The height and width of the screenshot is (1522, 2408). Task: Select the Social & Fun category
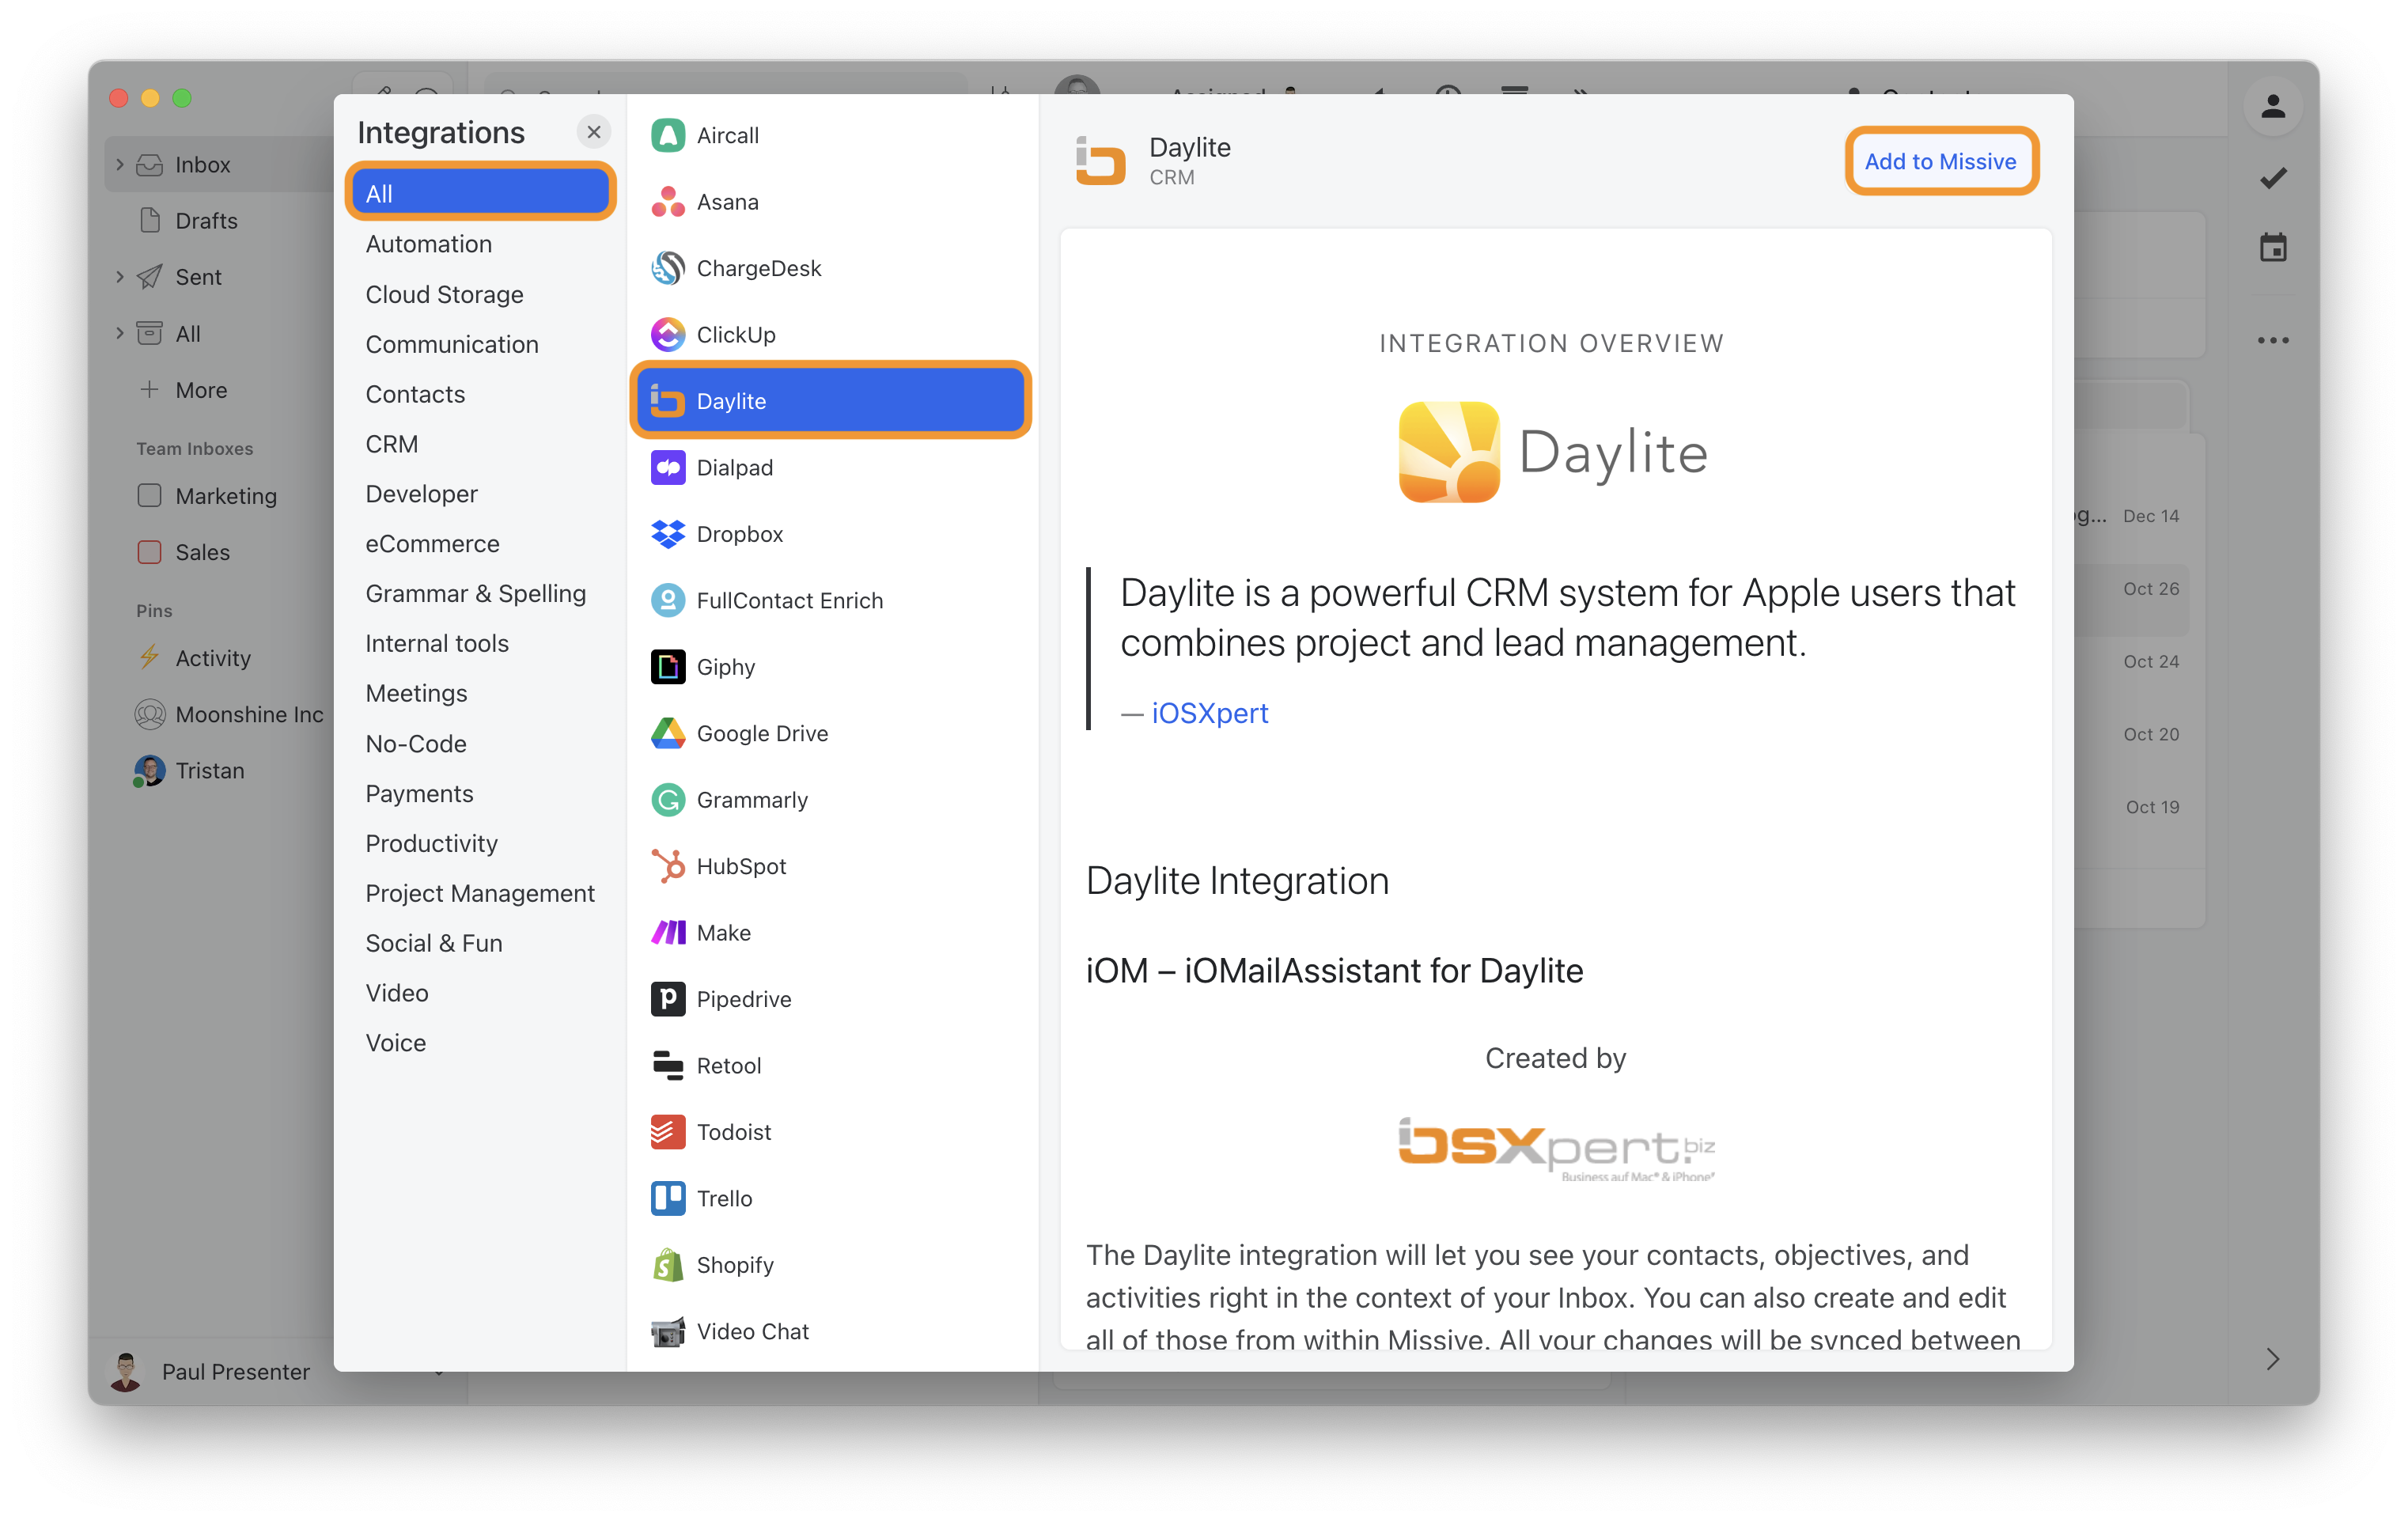(480, 943)
